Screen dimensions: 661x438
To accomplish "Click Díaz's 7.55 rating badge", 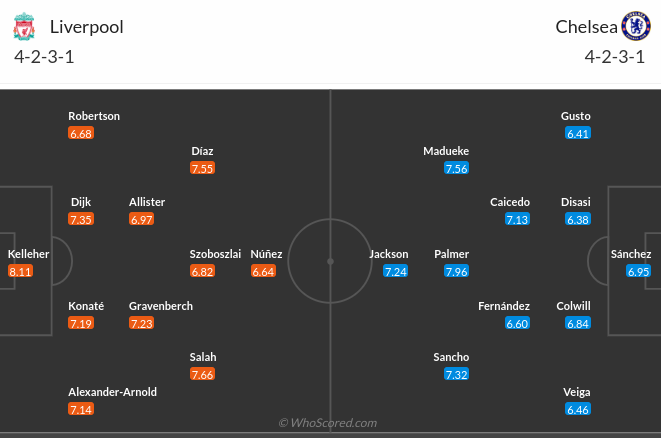I will [203, 168].
